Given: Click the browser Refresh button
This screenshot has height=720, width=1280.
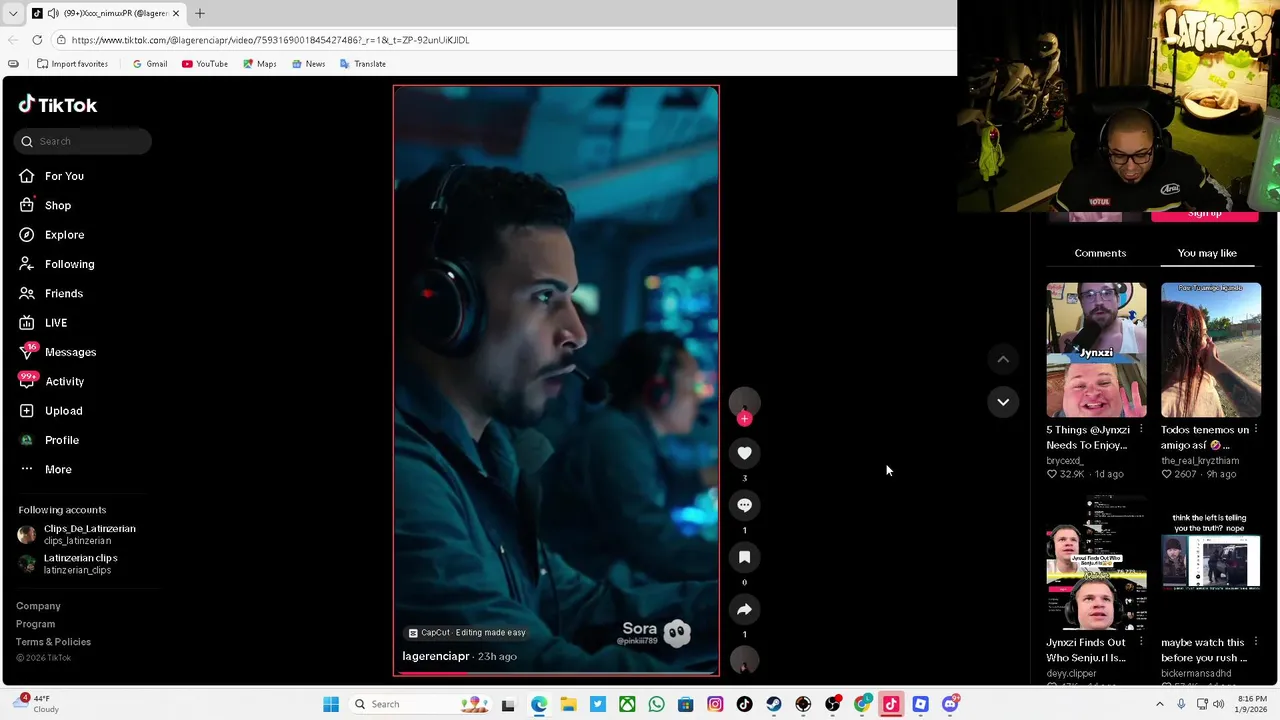Looking at the screenshot, I should coord(37,40).
